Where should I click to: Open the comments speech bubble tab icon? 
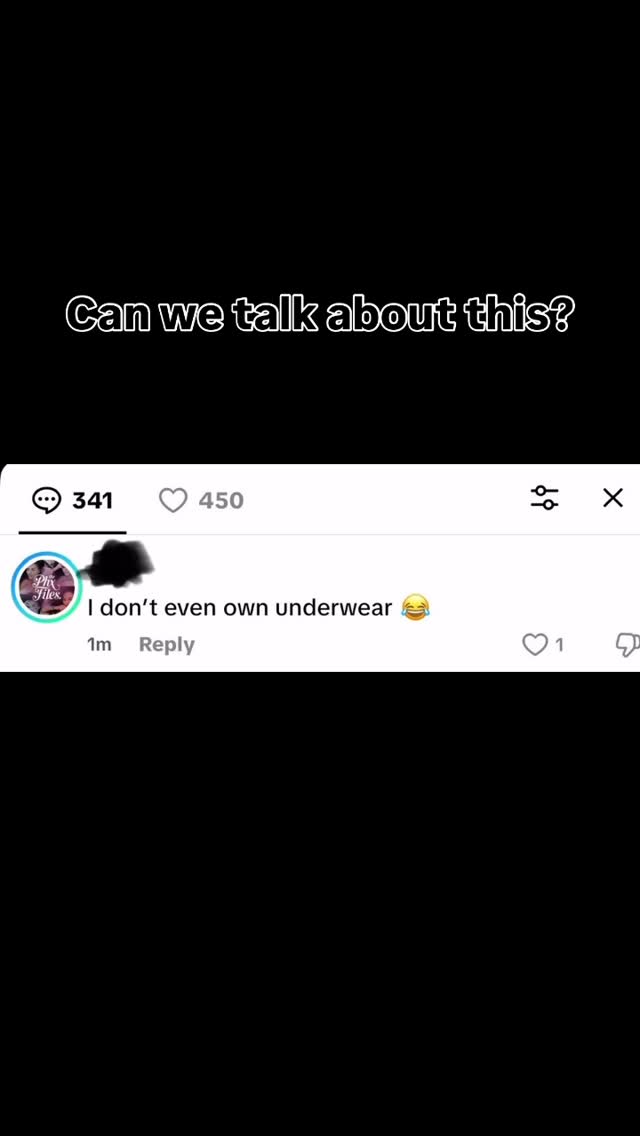pyautogui.click(x=47, y=500)
